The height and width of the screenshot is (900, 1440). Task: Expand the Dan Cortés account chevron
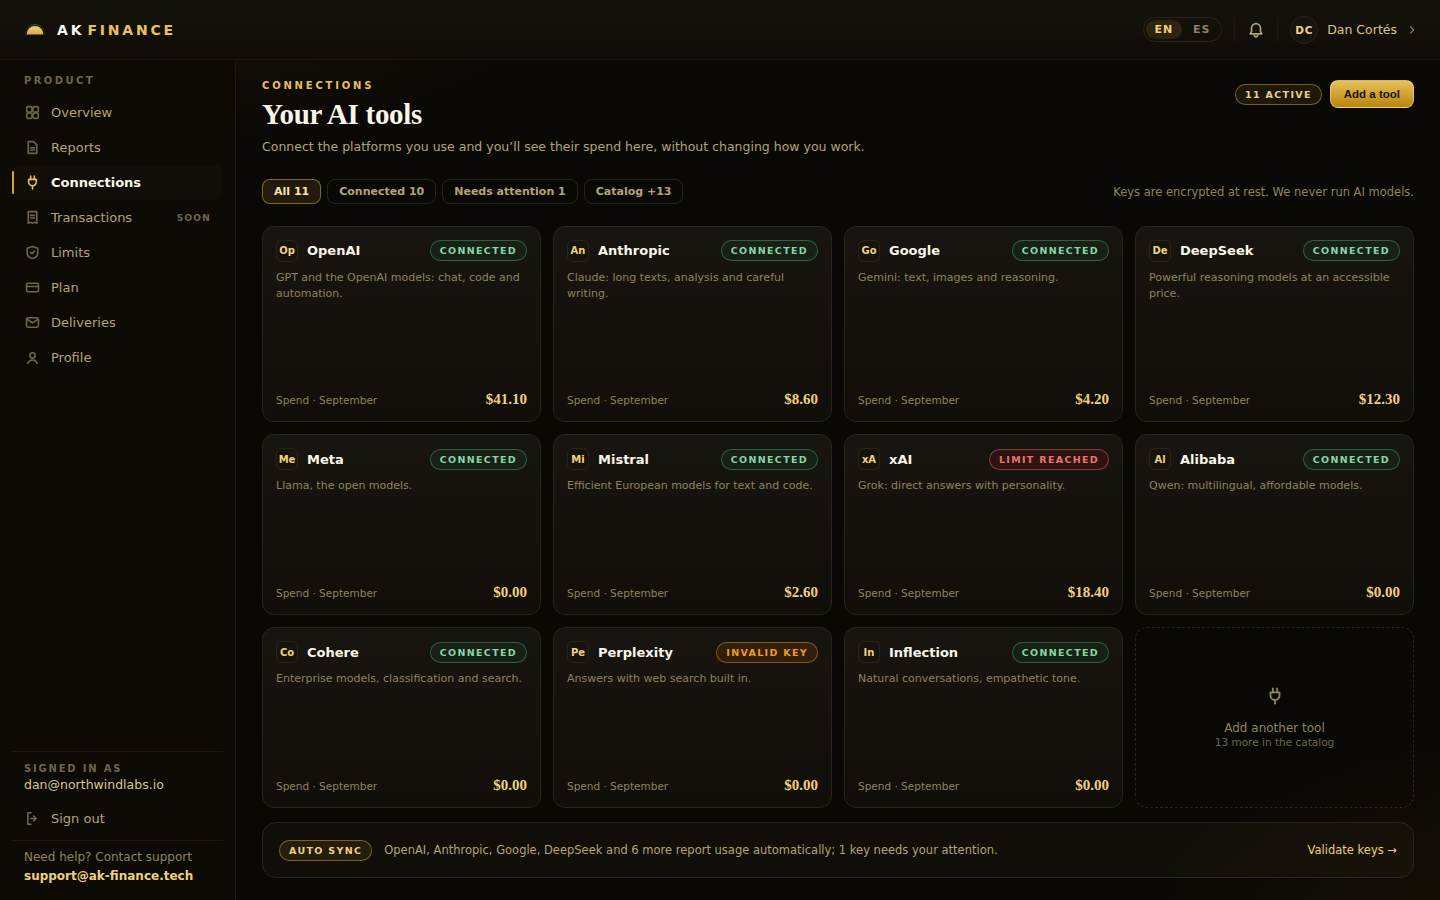coord(1412,30)
